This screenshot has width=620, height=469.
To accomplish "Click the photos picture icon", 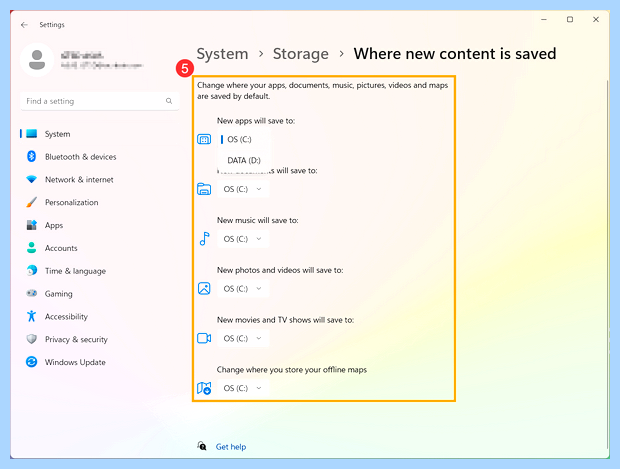I will (204, 289).
